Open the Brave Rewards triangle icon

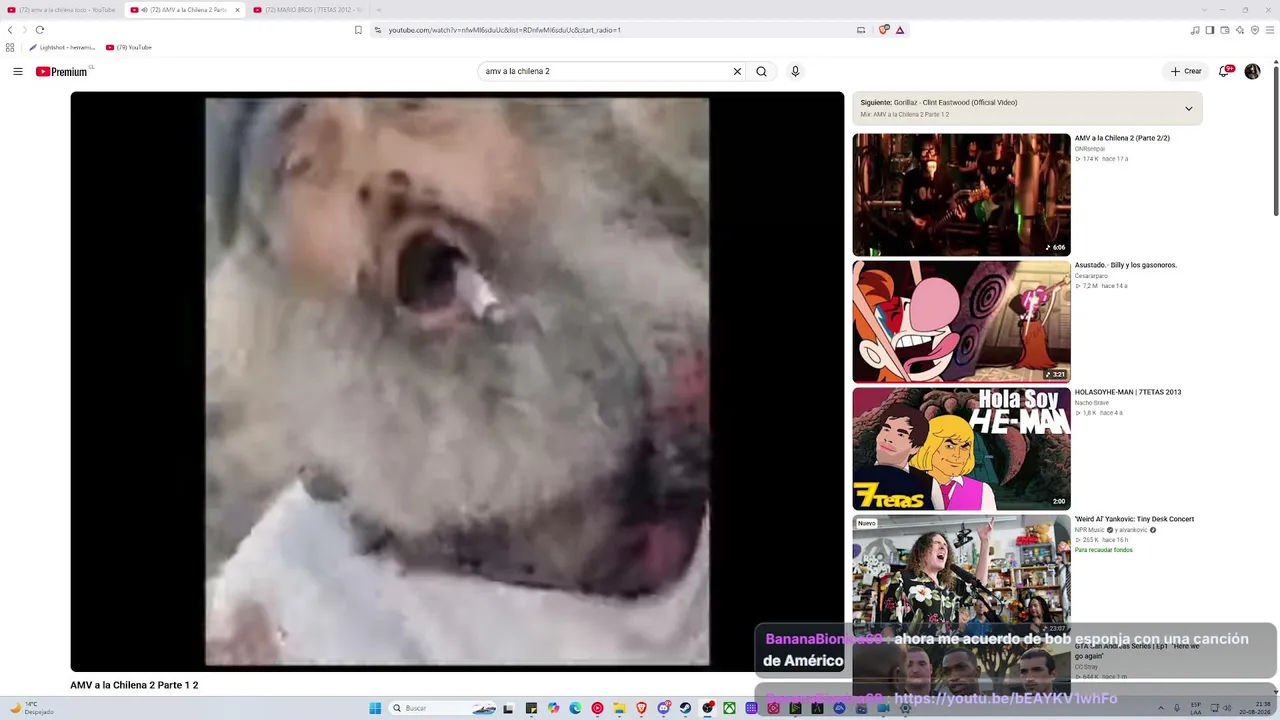900,30
